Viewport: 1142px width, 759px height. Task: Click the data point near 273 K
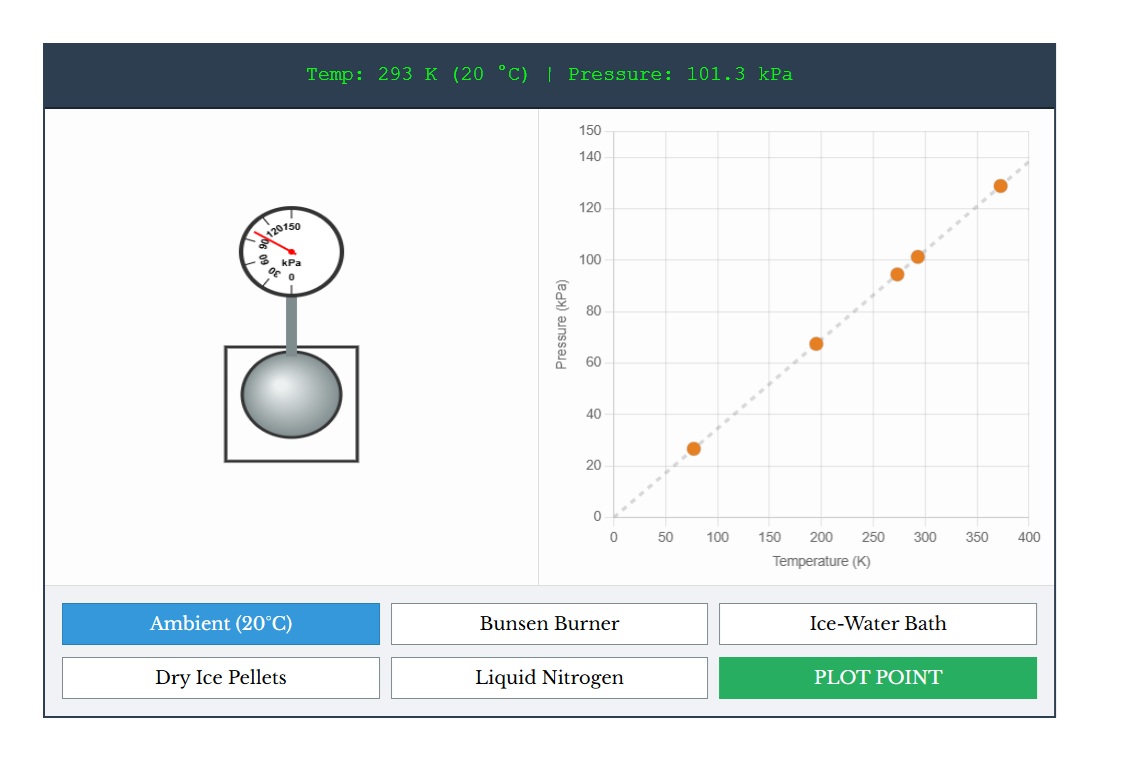tap(897, 275)
